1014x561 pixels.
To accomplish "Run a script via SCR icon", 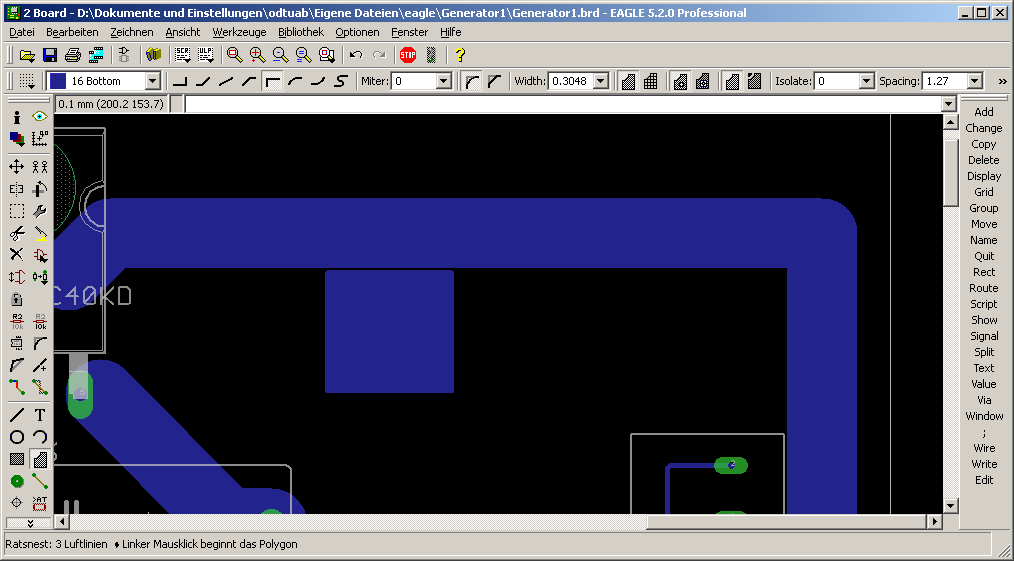I will [183, 55].
